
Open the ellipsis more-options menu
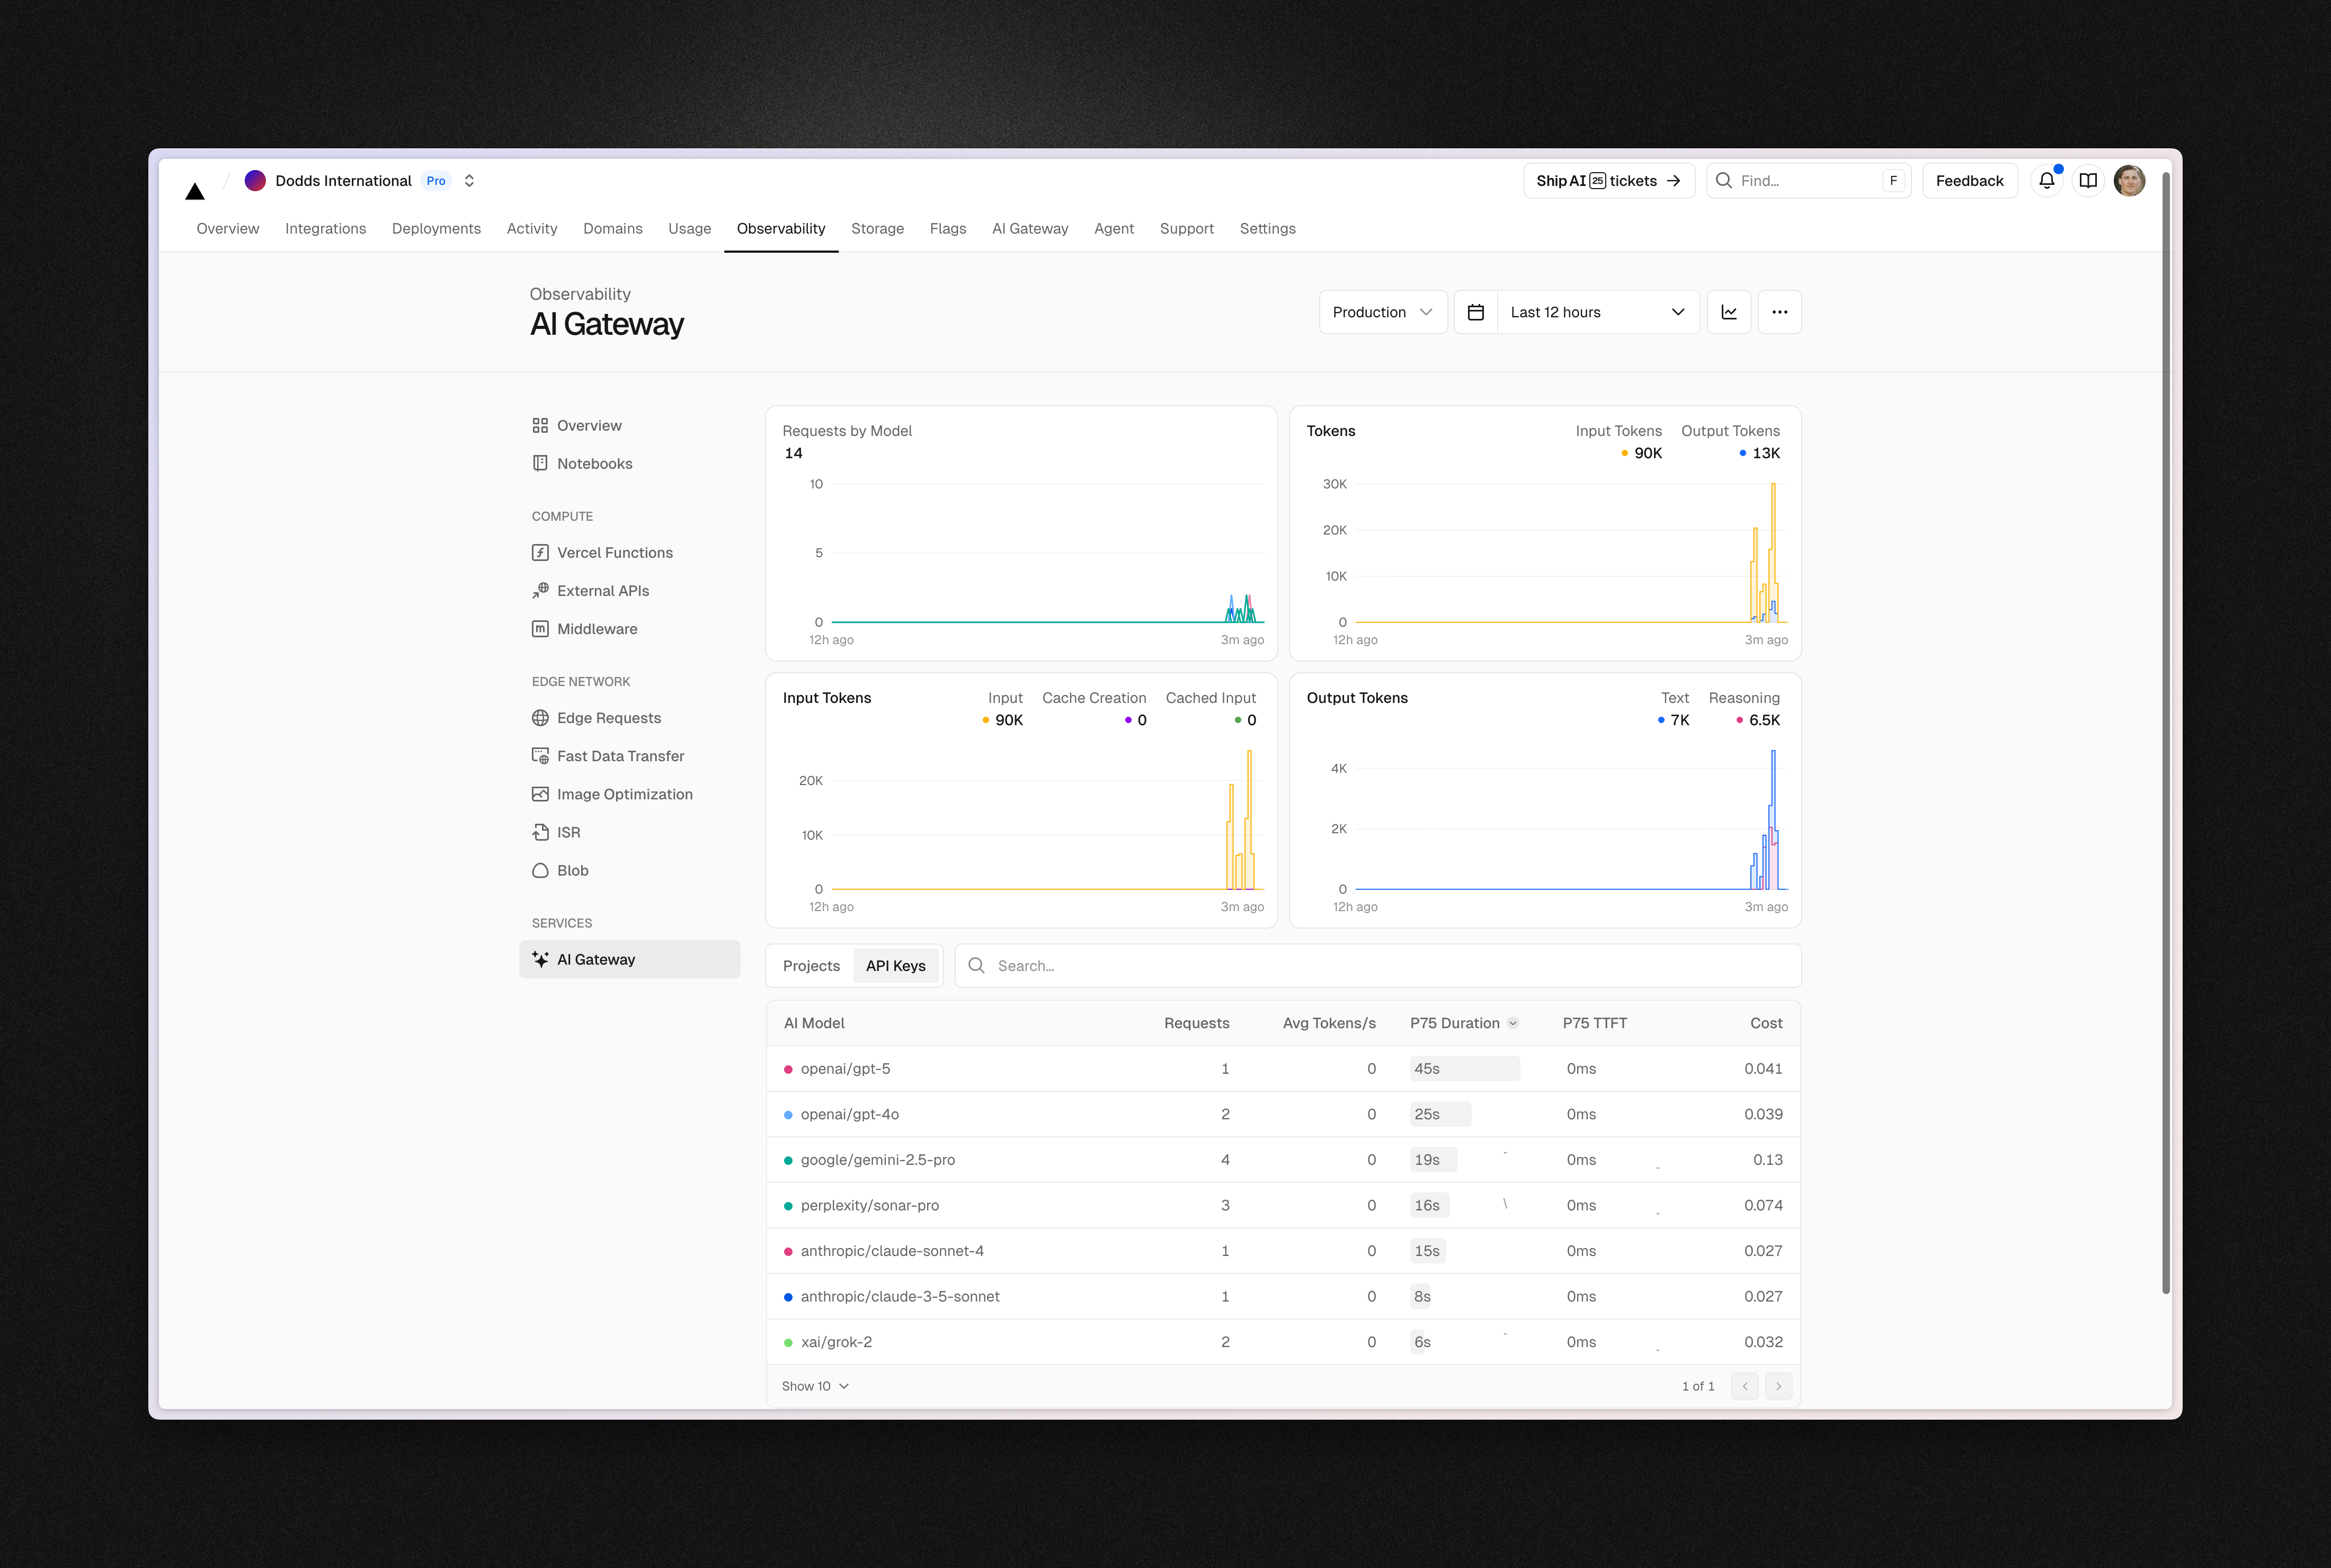(1779, 311)
